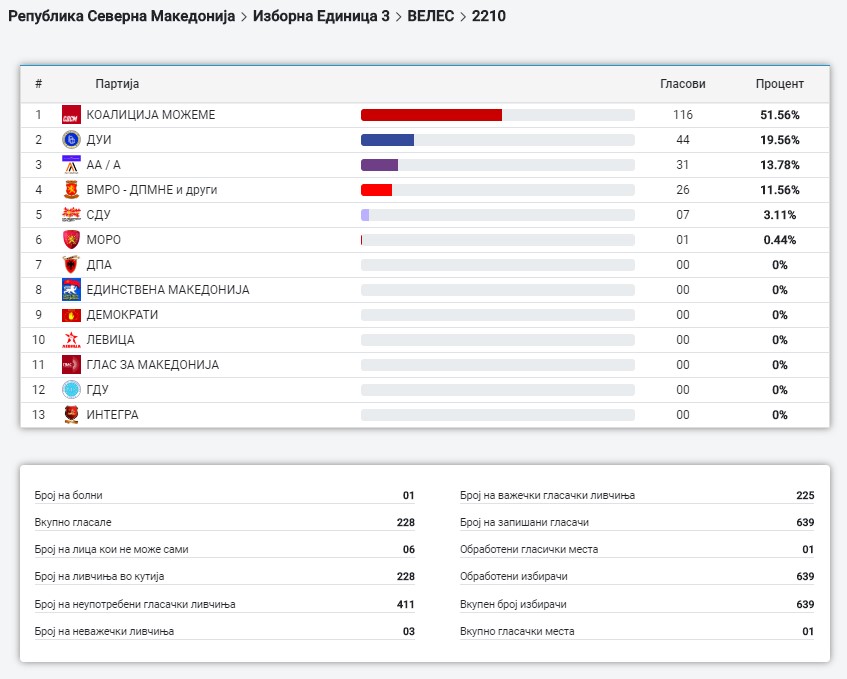The height and width of the screenshot is (679, 847).
Task: Click the АА / А party logo
Action: click(x=71, y=165)
